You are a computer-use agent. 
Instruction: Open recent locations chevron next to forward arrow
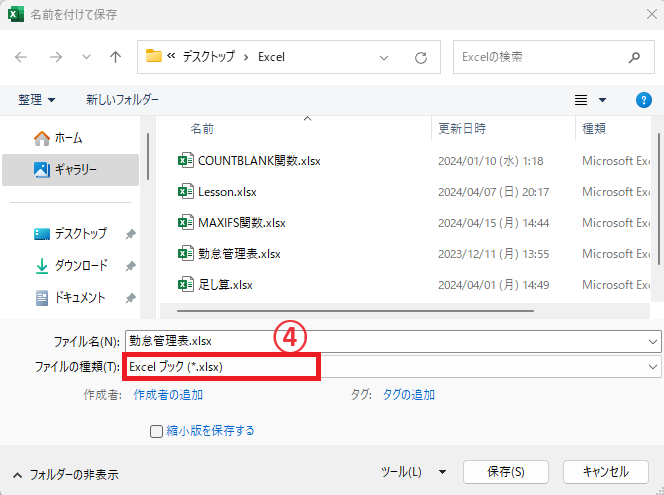click(x=86, y=57)
